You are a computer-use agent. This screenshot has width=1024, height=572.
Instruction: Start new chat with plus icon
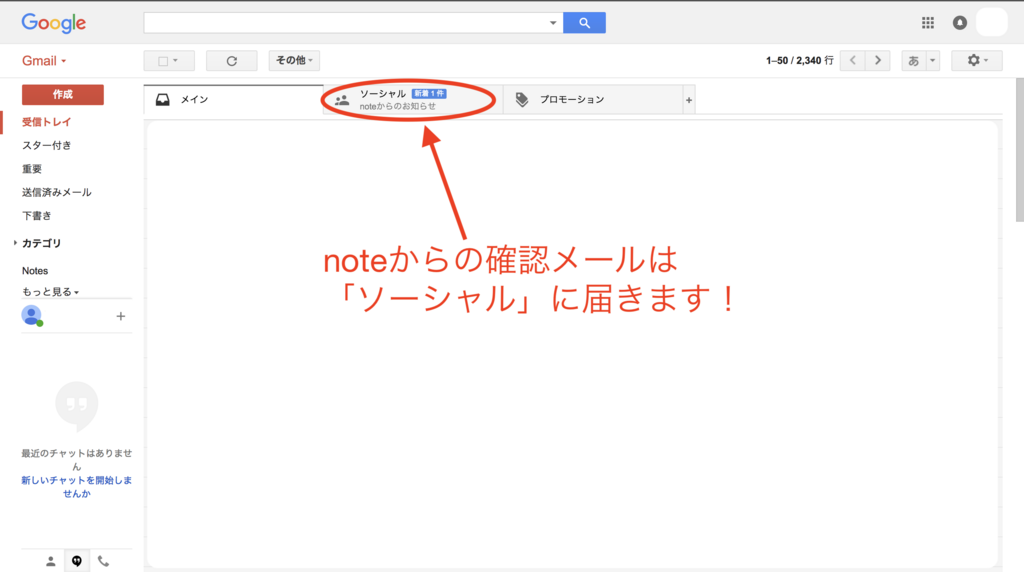121,316
